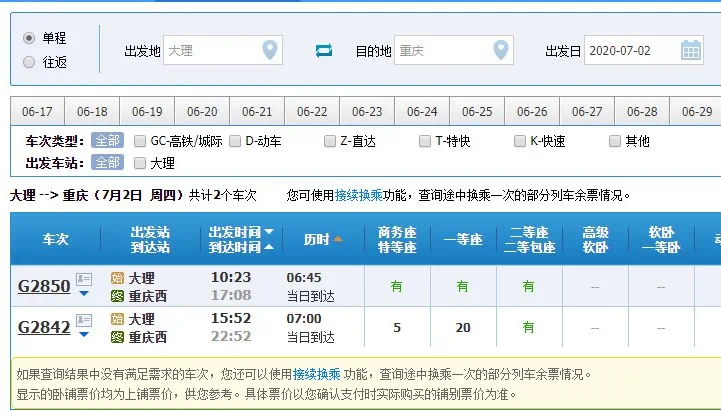Click G2850 一等座 availability 有
This screenshot has height=411, width=721.
coord(463,286)
